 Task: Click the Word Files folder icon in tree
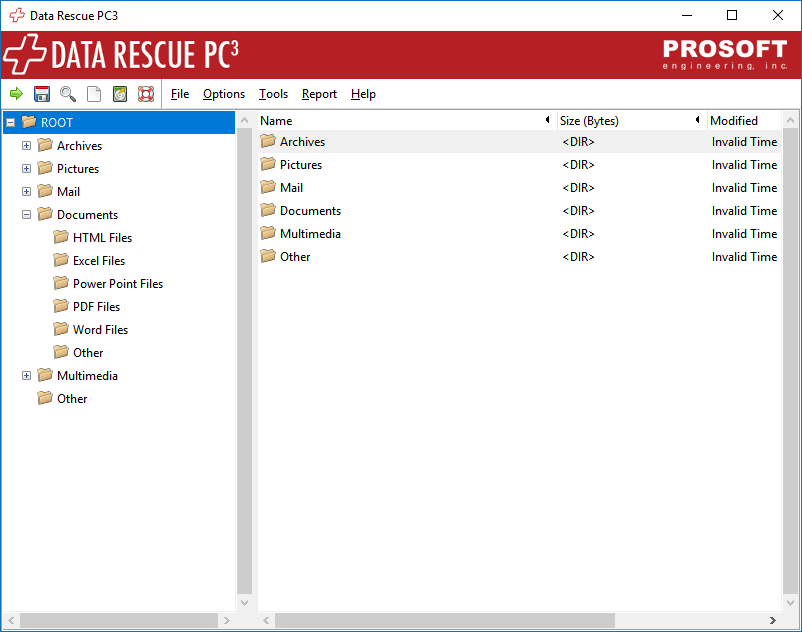click(61, 329)
